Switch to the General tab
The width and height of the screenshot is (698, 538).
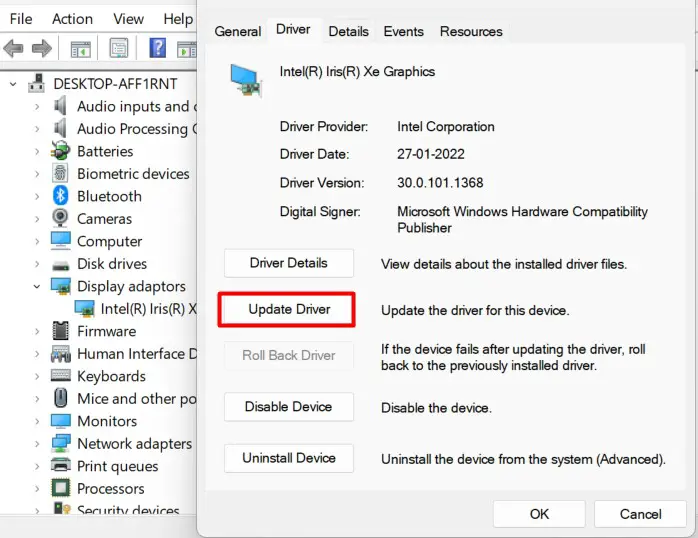238,31
